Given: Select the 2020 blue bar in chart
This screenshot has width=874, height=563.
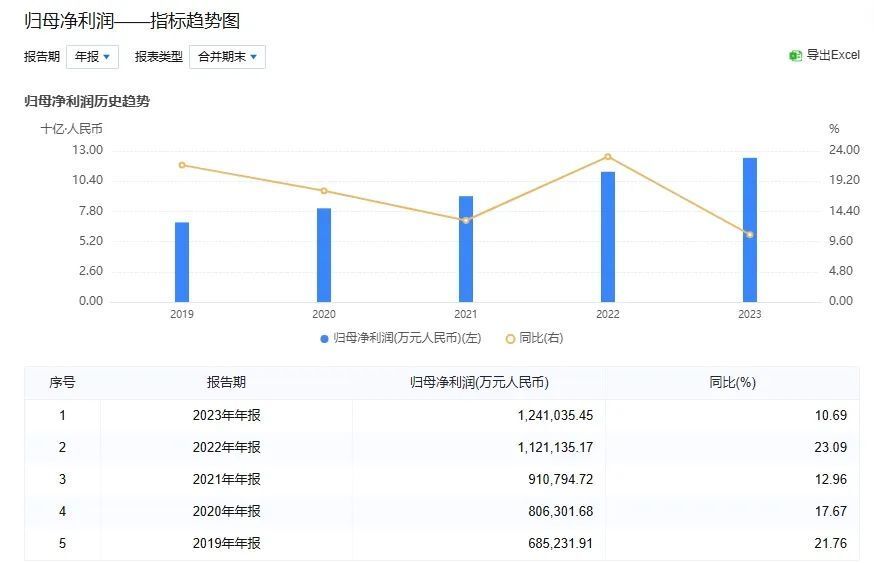Looking at the screenshot, I should click(x=324, y=255).
